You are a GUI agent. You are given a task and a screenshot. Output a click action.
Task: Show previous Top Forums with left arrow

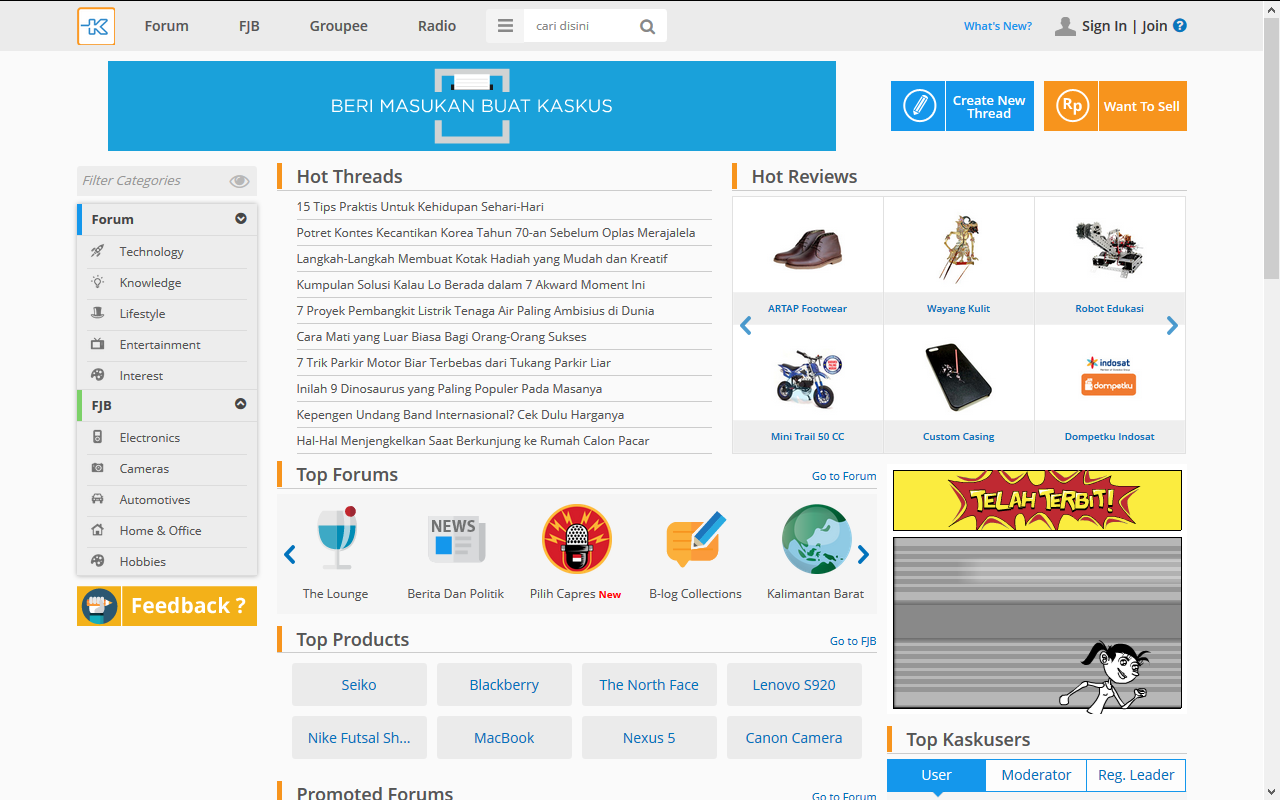[290, 554]
